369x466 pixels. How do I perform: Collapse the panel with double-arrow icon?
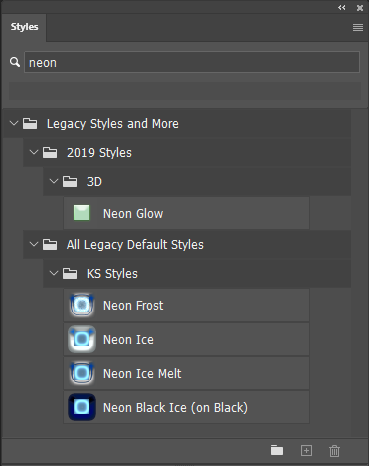click(342, 7)
